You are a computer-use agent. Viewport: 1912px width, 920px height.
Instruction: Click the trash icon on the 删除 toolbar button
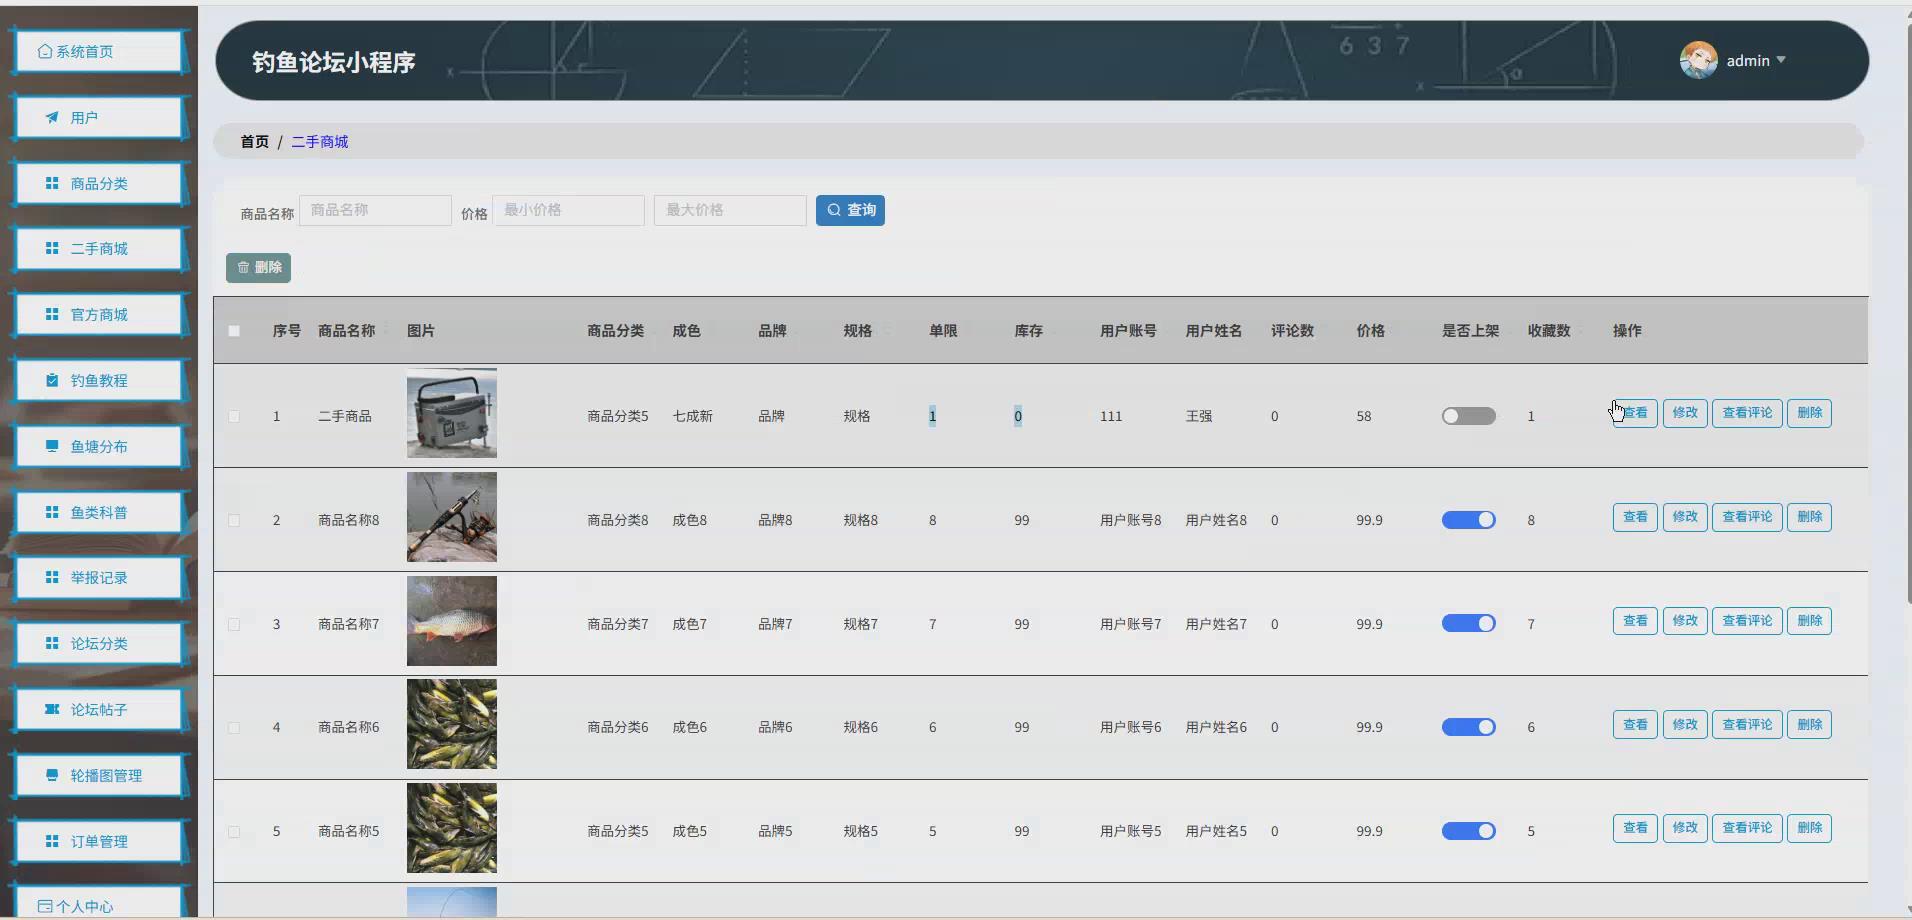click(x=243, y=267)
